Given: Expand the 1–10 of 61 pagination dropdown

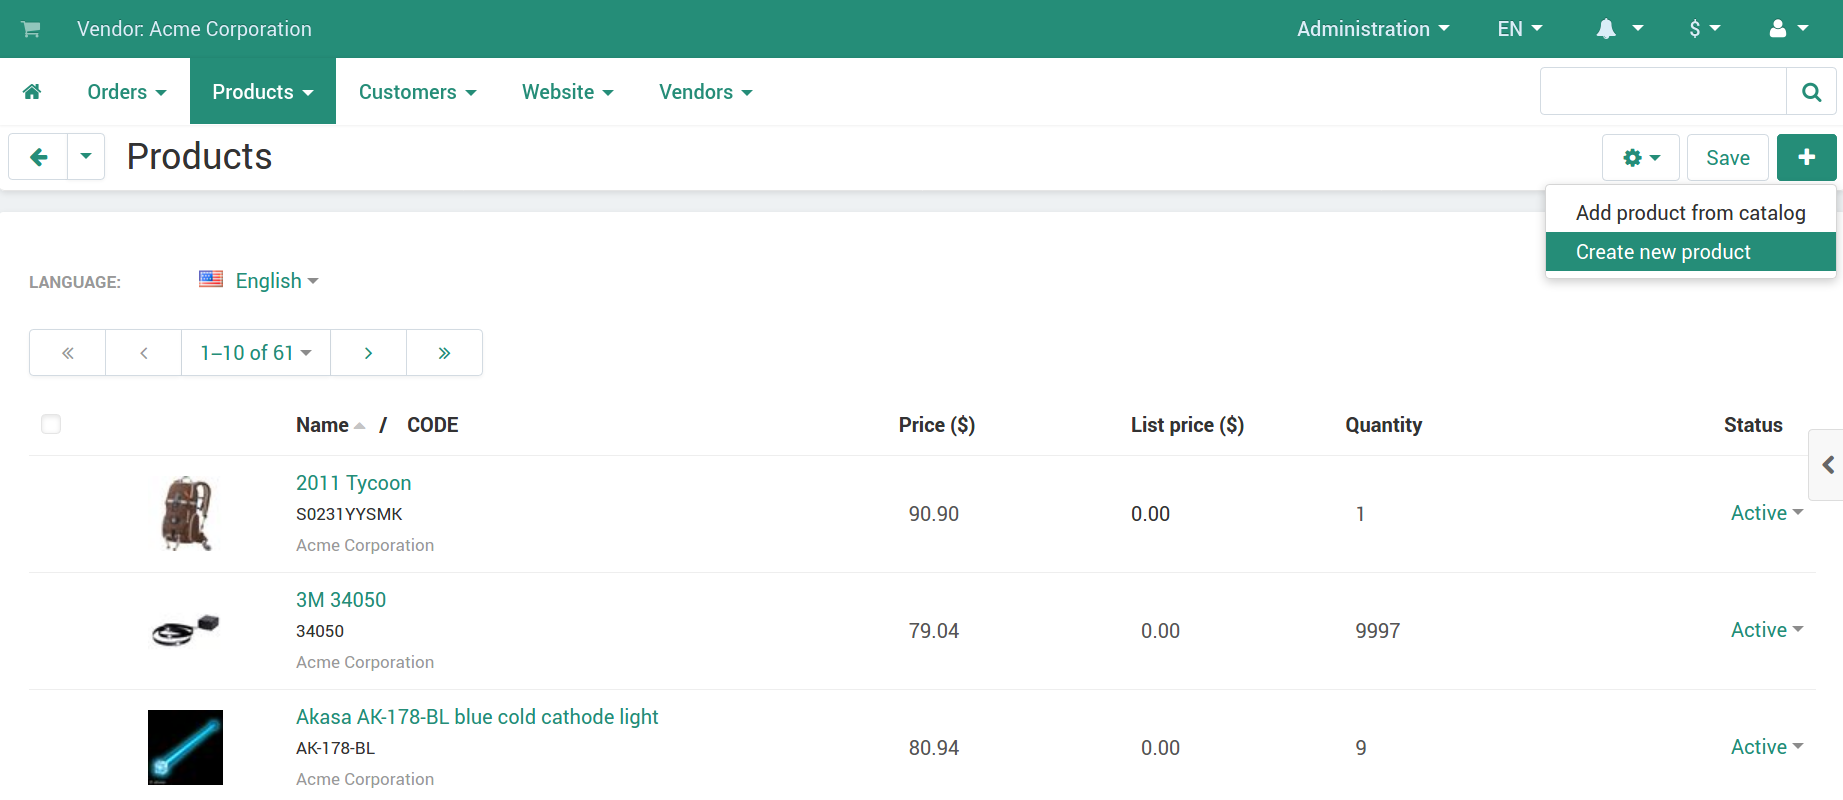Looking at the screenshot, I should (x=256, y=353).
